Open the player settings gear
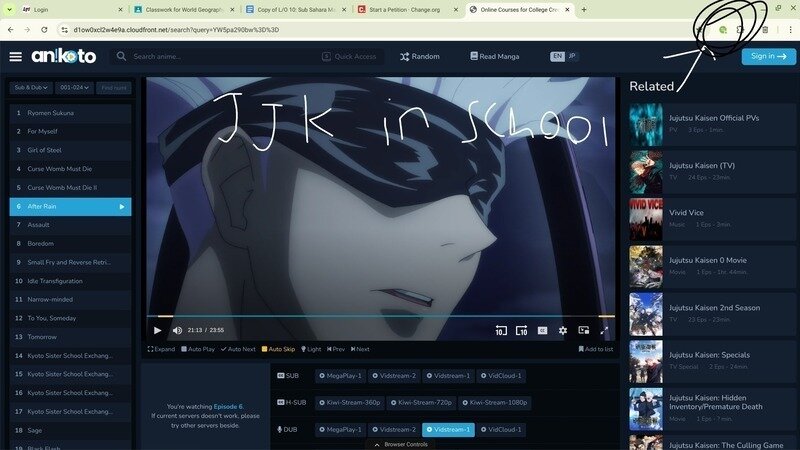The width and height of the screenshot is (800, 450). 563,330
